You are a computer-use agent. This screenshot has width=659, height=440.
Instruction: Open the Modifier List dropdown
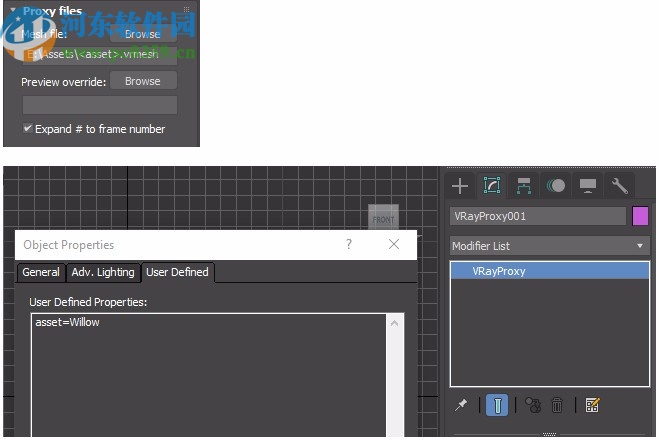[549, 246]
